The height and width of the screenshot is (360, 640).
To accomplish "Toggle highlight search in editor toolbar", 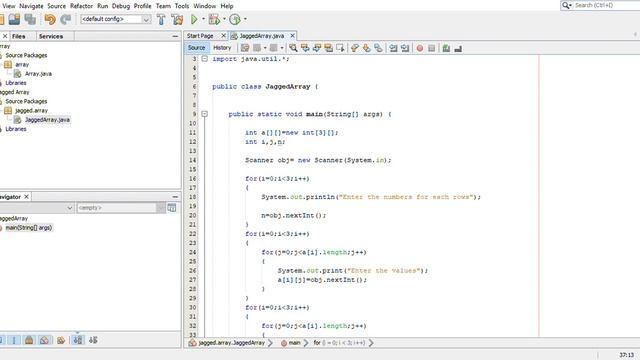I will (329, 48).
